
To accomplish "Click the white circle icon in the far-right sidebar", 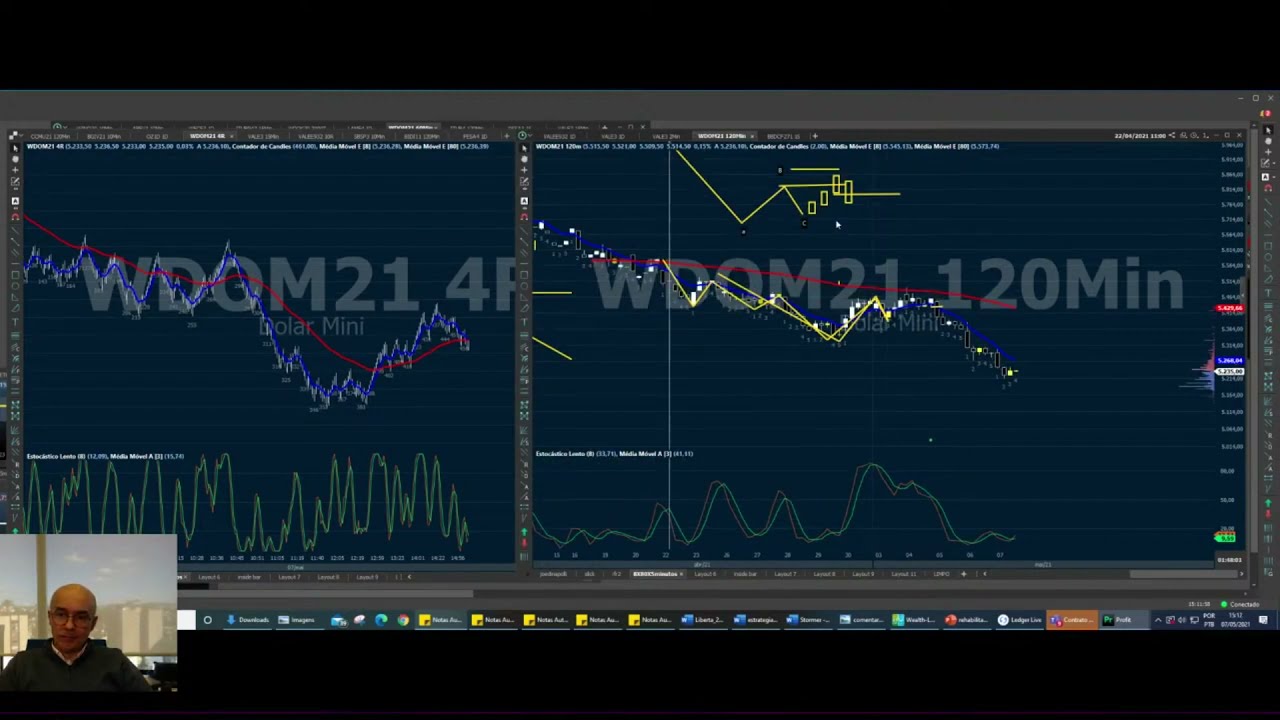I will coord(1268,141).
